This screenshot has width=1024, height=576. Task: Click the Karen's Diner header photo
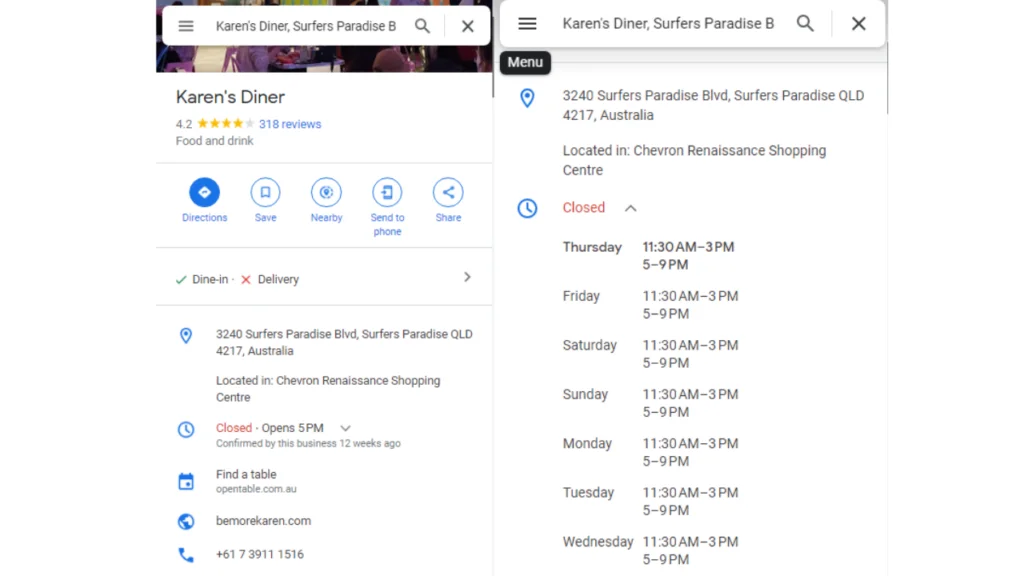324,59
